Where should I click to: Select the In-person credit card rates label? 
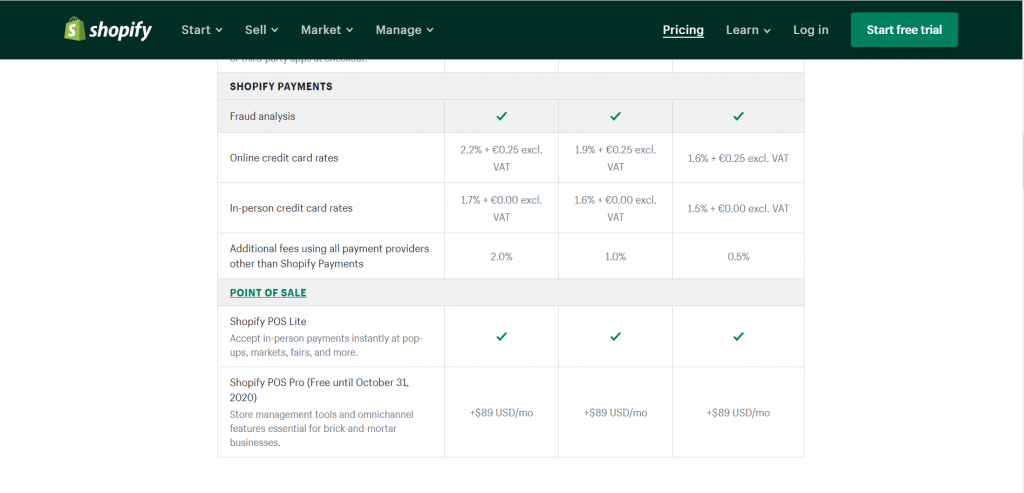click(x=291, y=208)
